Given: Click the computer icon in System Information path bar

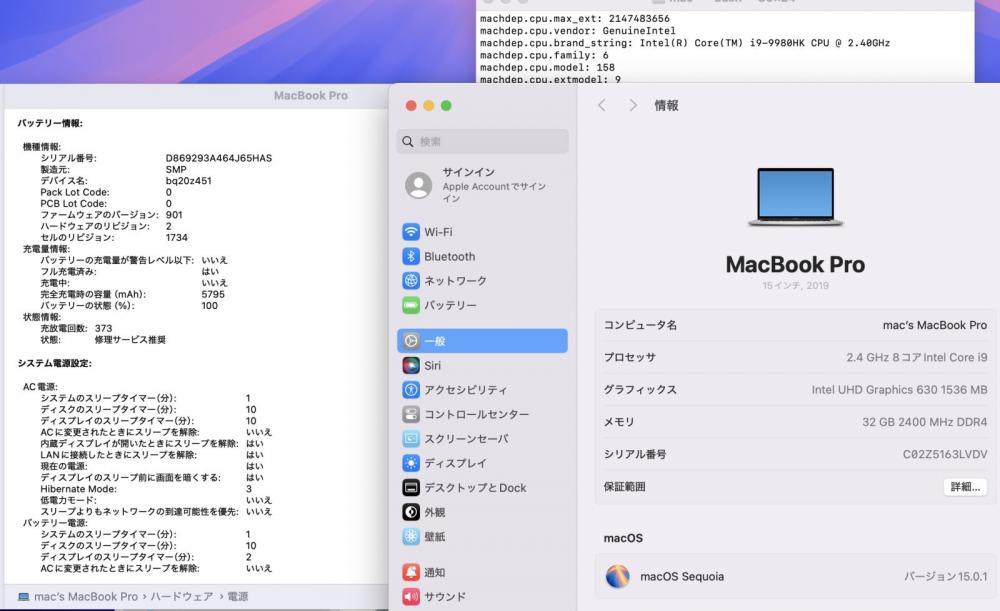Looking at the screenshot, I should click(24, 597).
